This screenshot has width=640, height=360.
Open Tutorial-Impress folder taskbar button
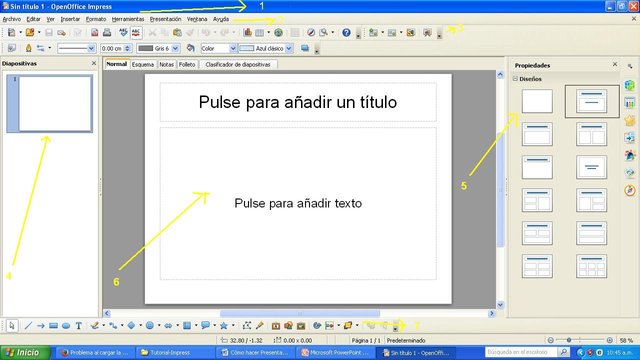(175, 353)
